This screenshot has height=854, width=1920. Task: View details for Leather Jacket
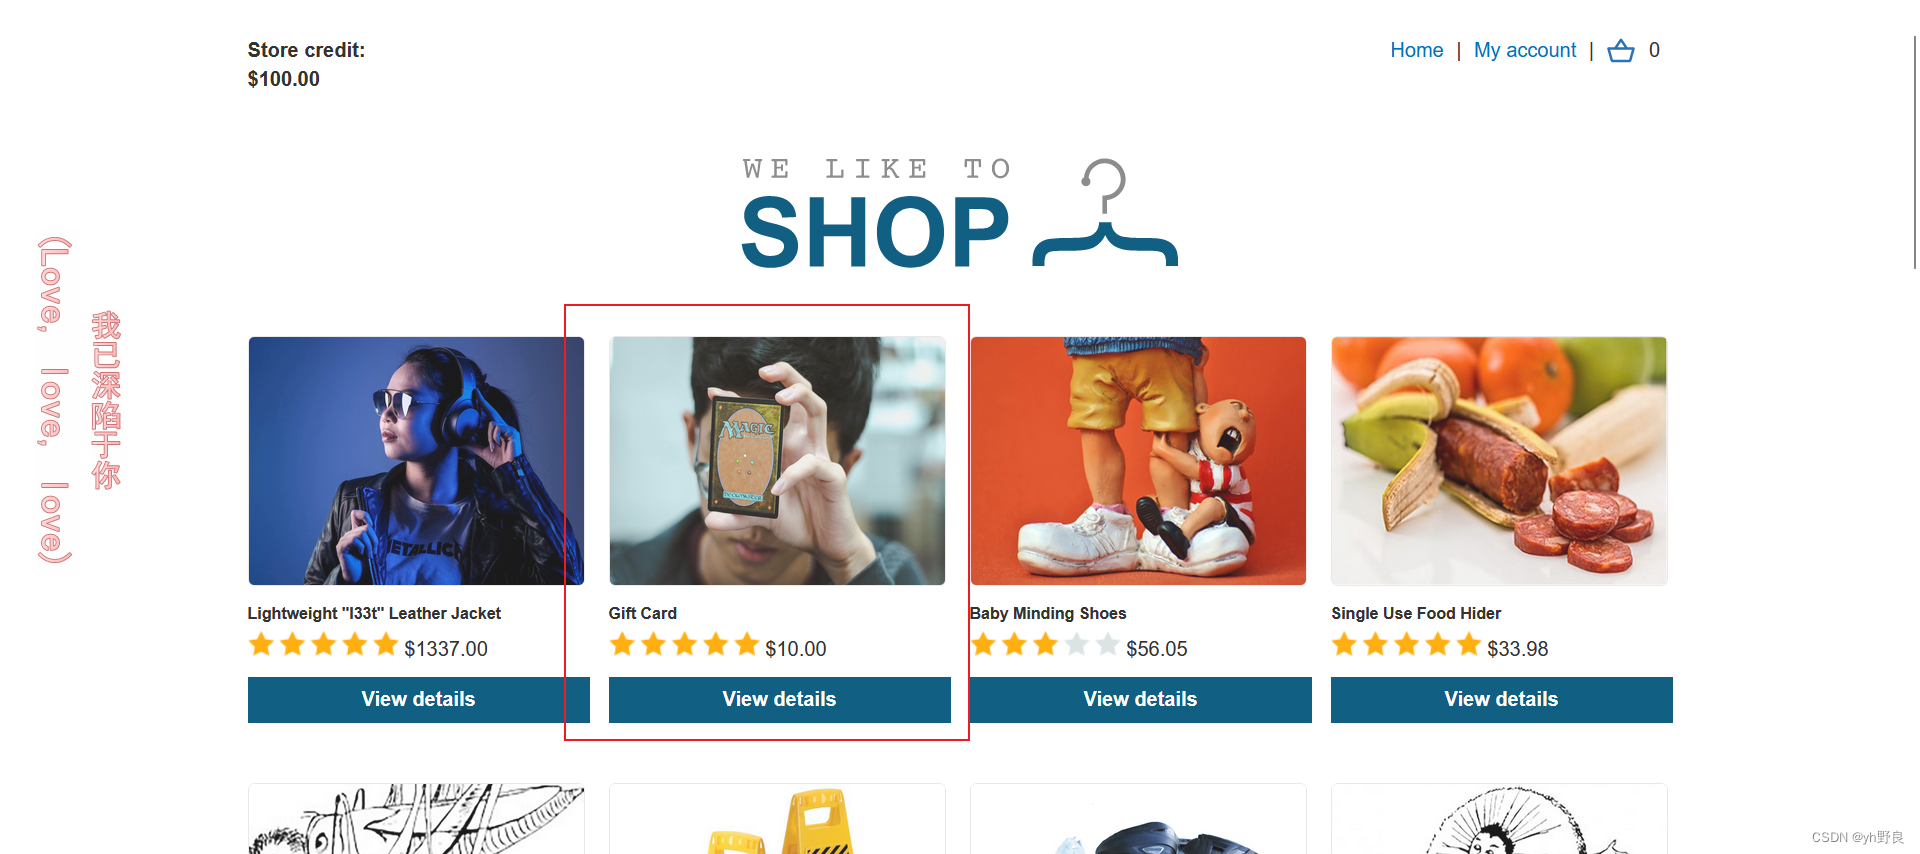[x=418, y=699]
